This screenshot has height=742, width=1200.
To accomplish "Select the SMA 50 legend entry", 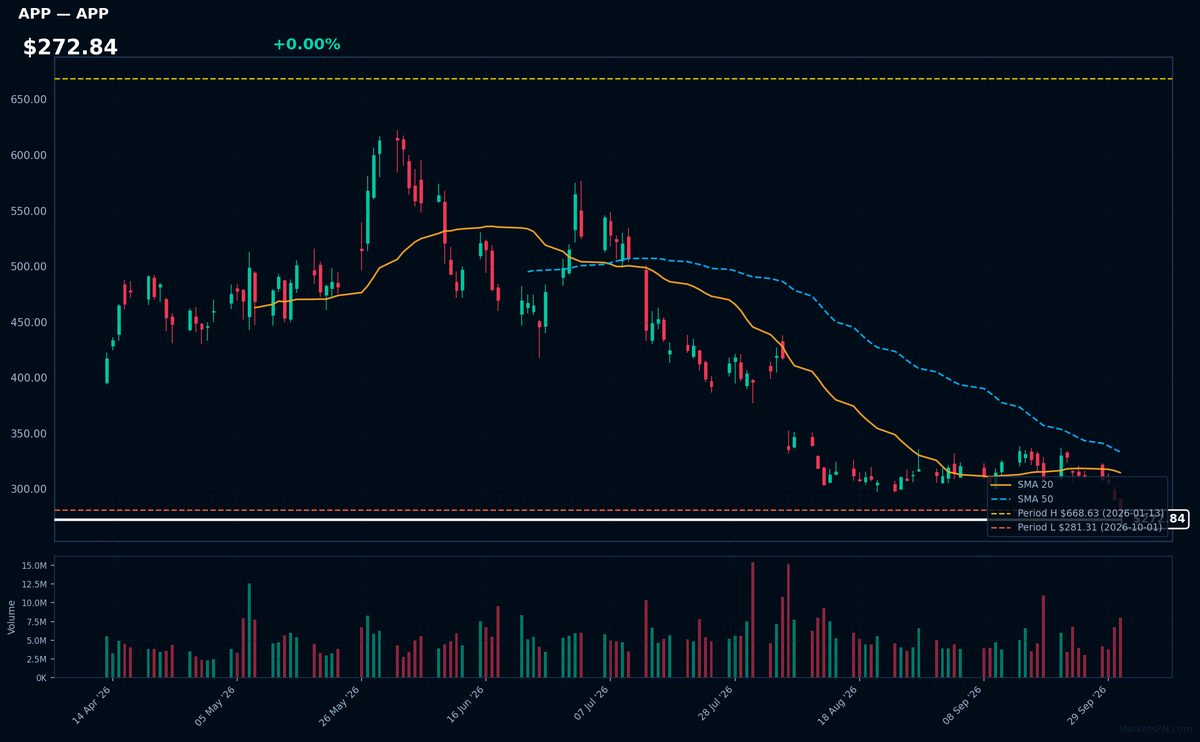I will click(x=1021, y=499).
